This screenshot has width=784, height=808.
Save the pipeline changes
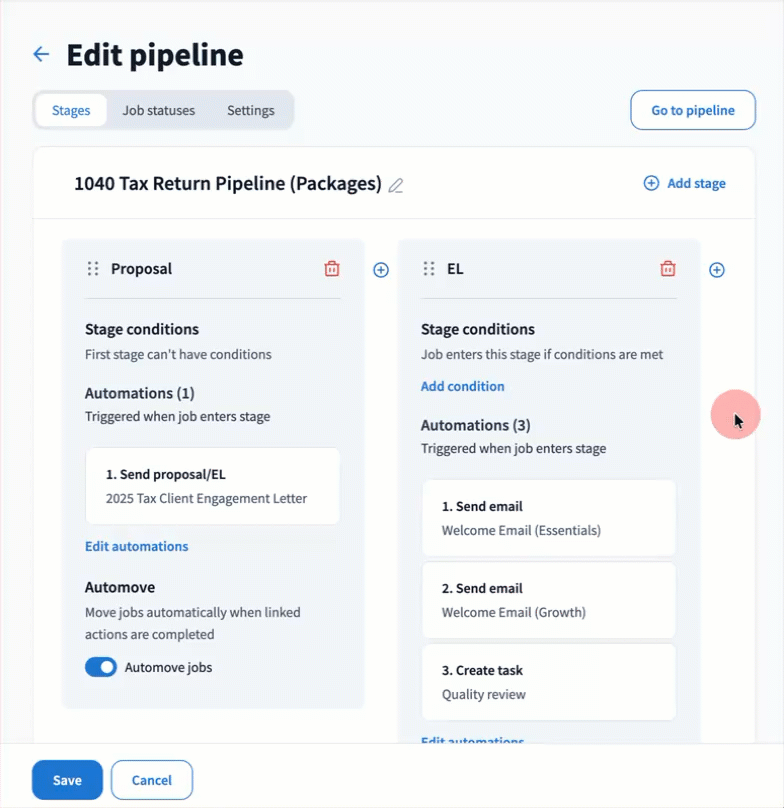67,780
